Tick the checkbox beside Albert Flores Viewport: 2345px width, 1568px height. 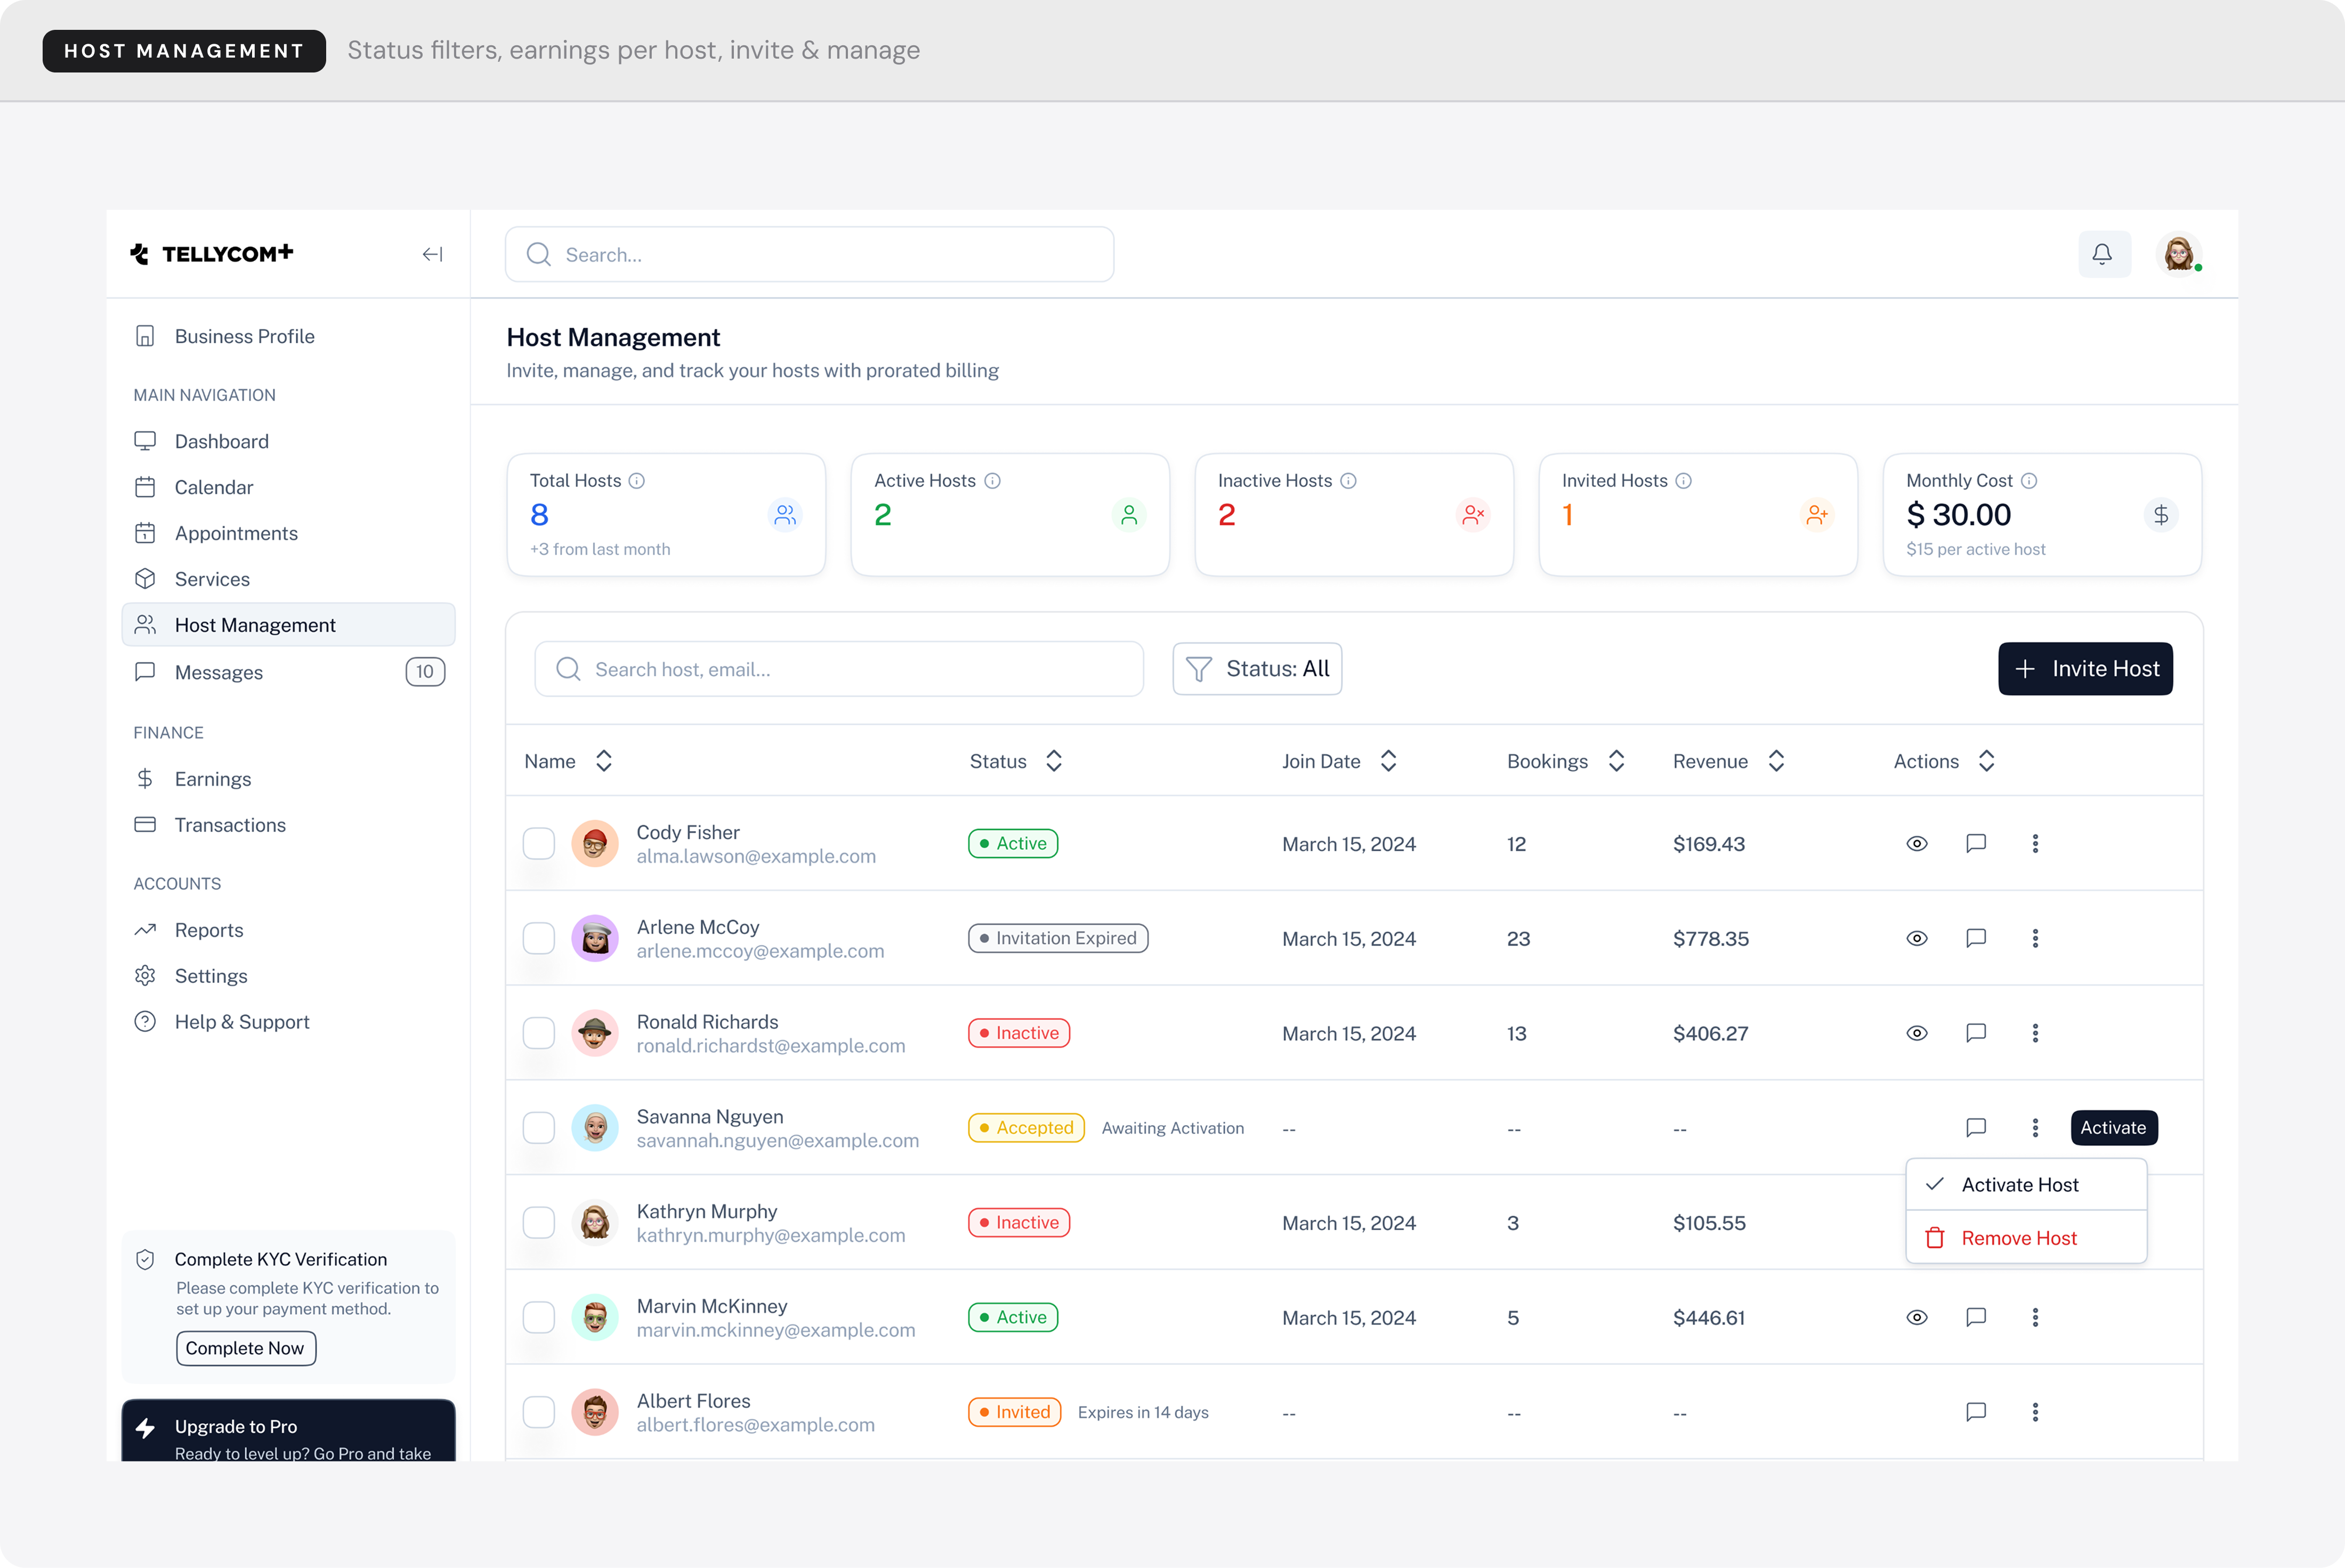(x=539, y=1412)
